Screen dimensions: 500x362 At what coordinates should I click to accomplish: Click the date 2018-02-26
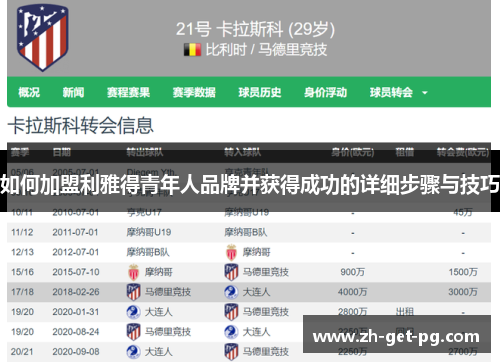pos(76,292)
